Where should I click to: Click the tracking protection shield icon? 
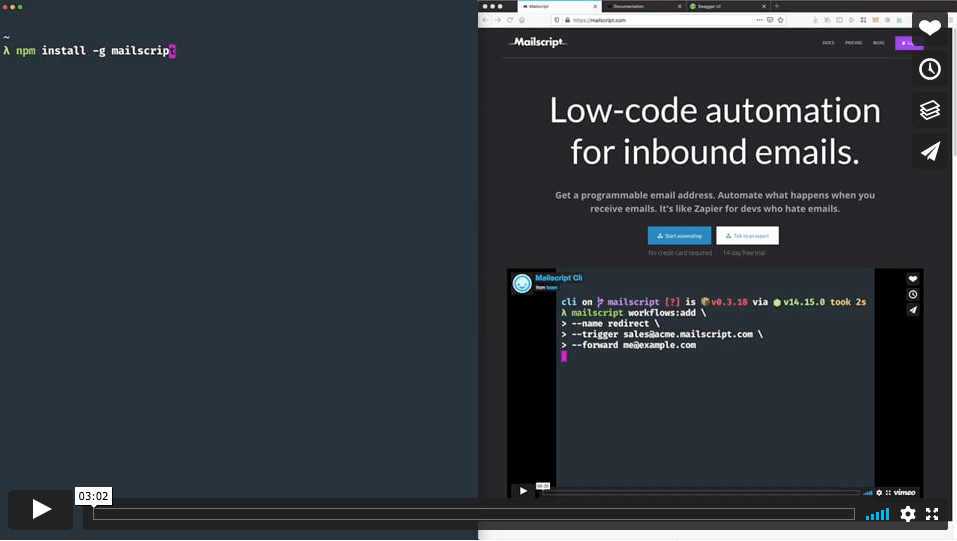pyautogui.click(x=557, y=20)
